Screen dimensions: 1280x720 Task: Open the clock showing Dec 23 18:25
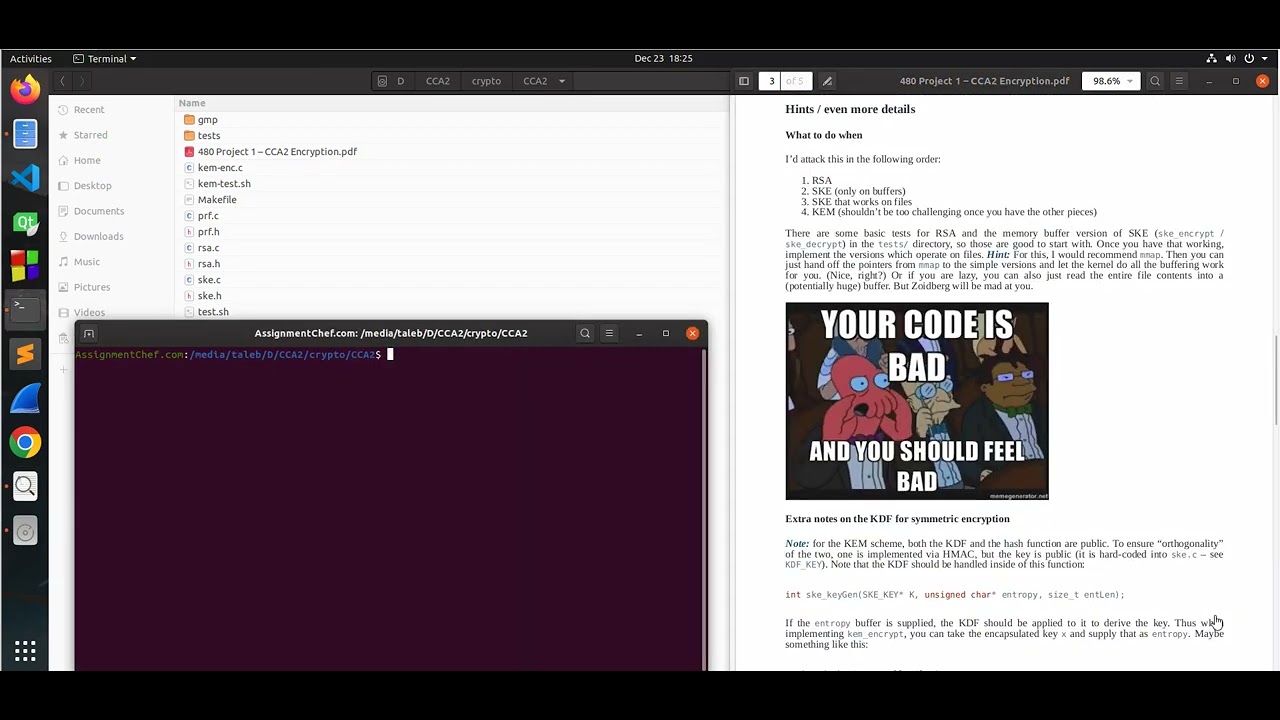pos(663,58)
